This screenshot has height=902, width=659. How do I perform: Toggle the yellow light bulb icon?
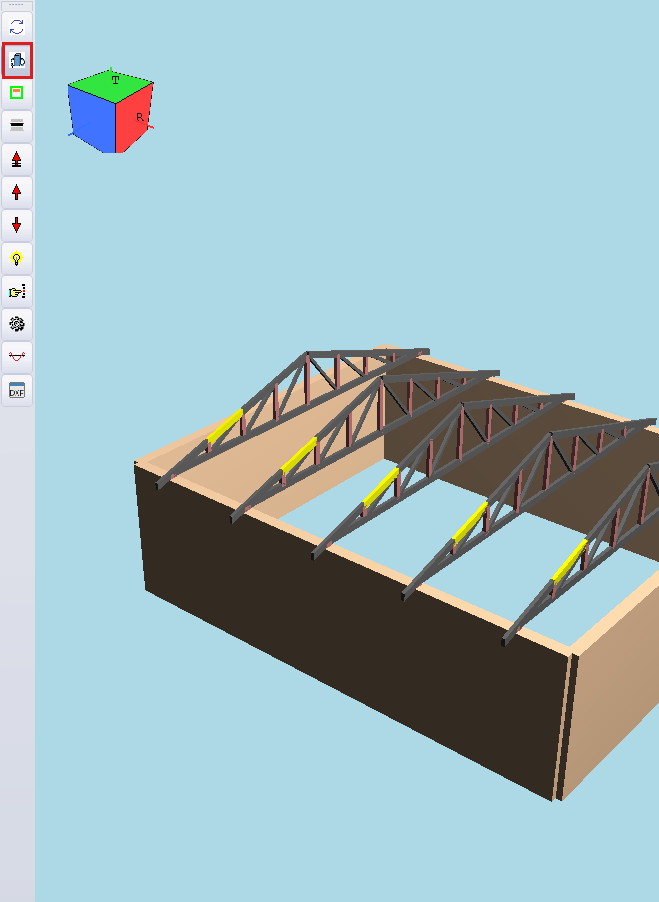(17, 258)
